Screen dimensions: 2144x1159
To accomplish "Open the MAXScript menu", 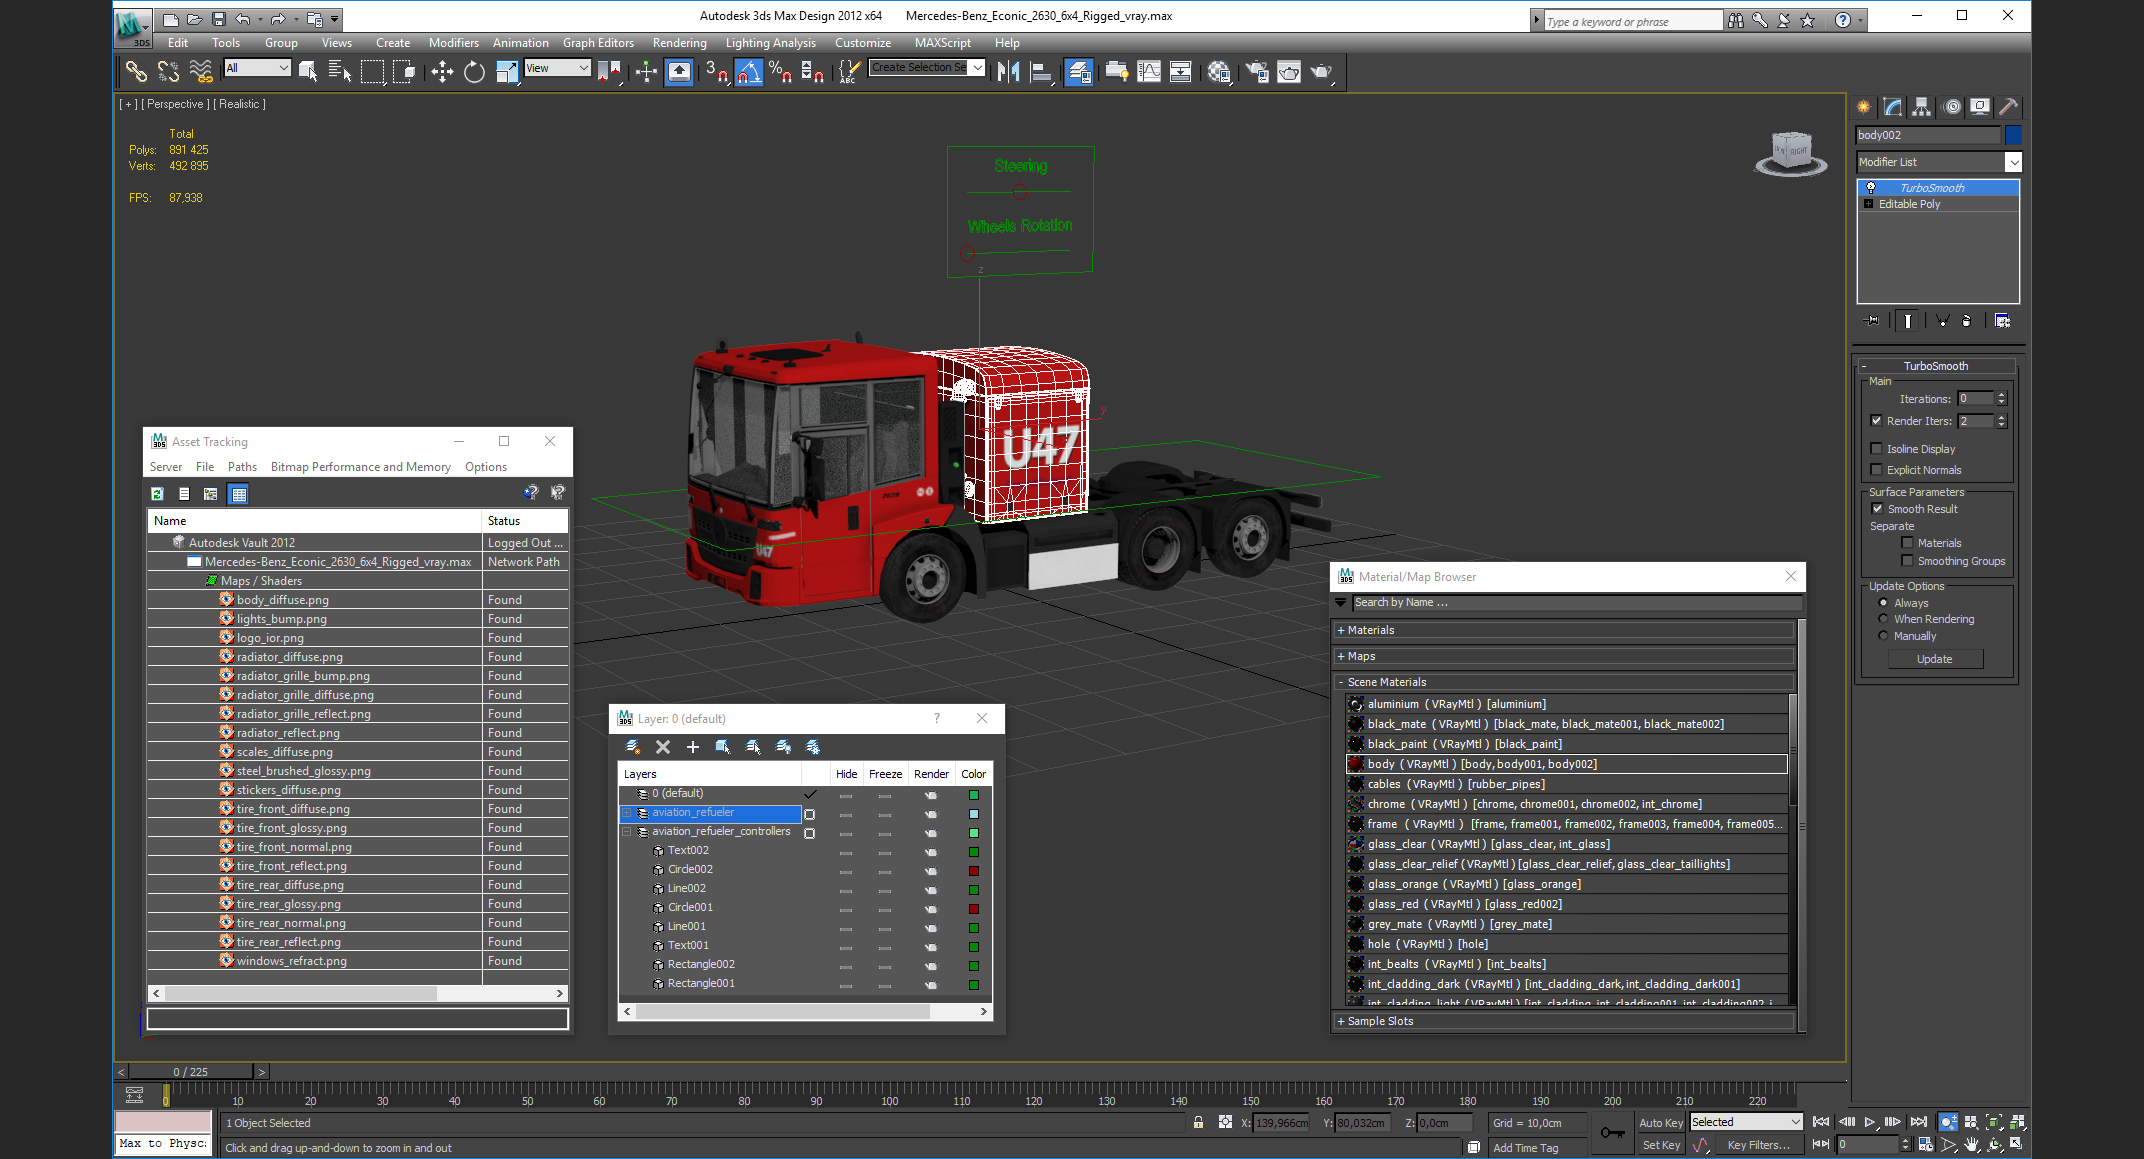I will point(942,43).
